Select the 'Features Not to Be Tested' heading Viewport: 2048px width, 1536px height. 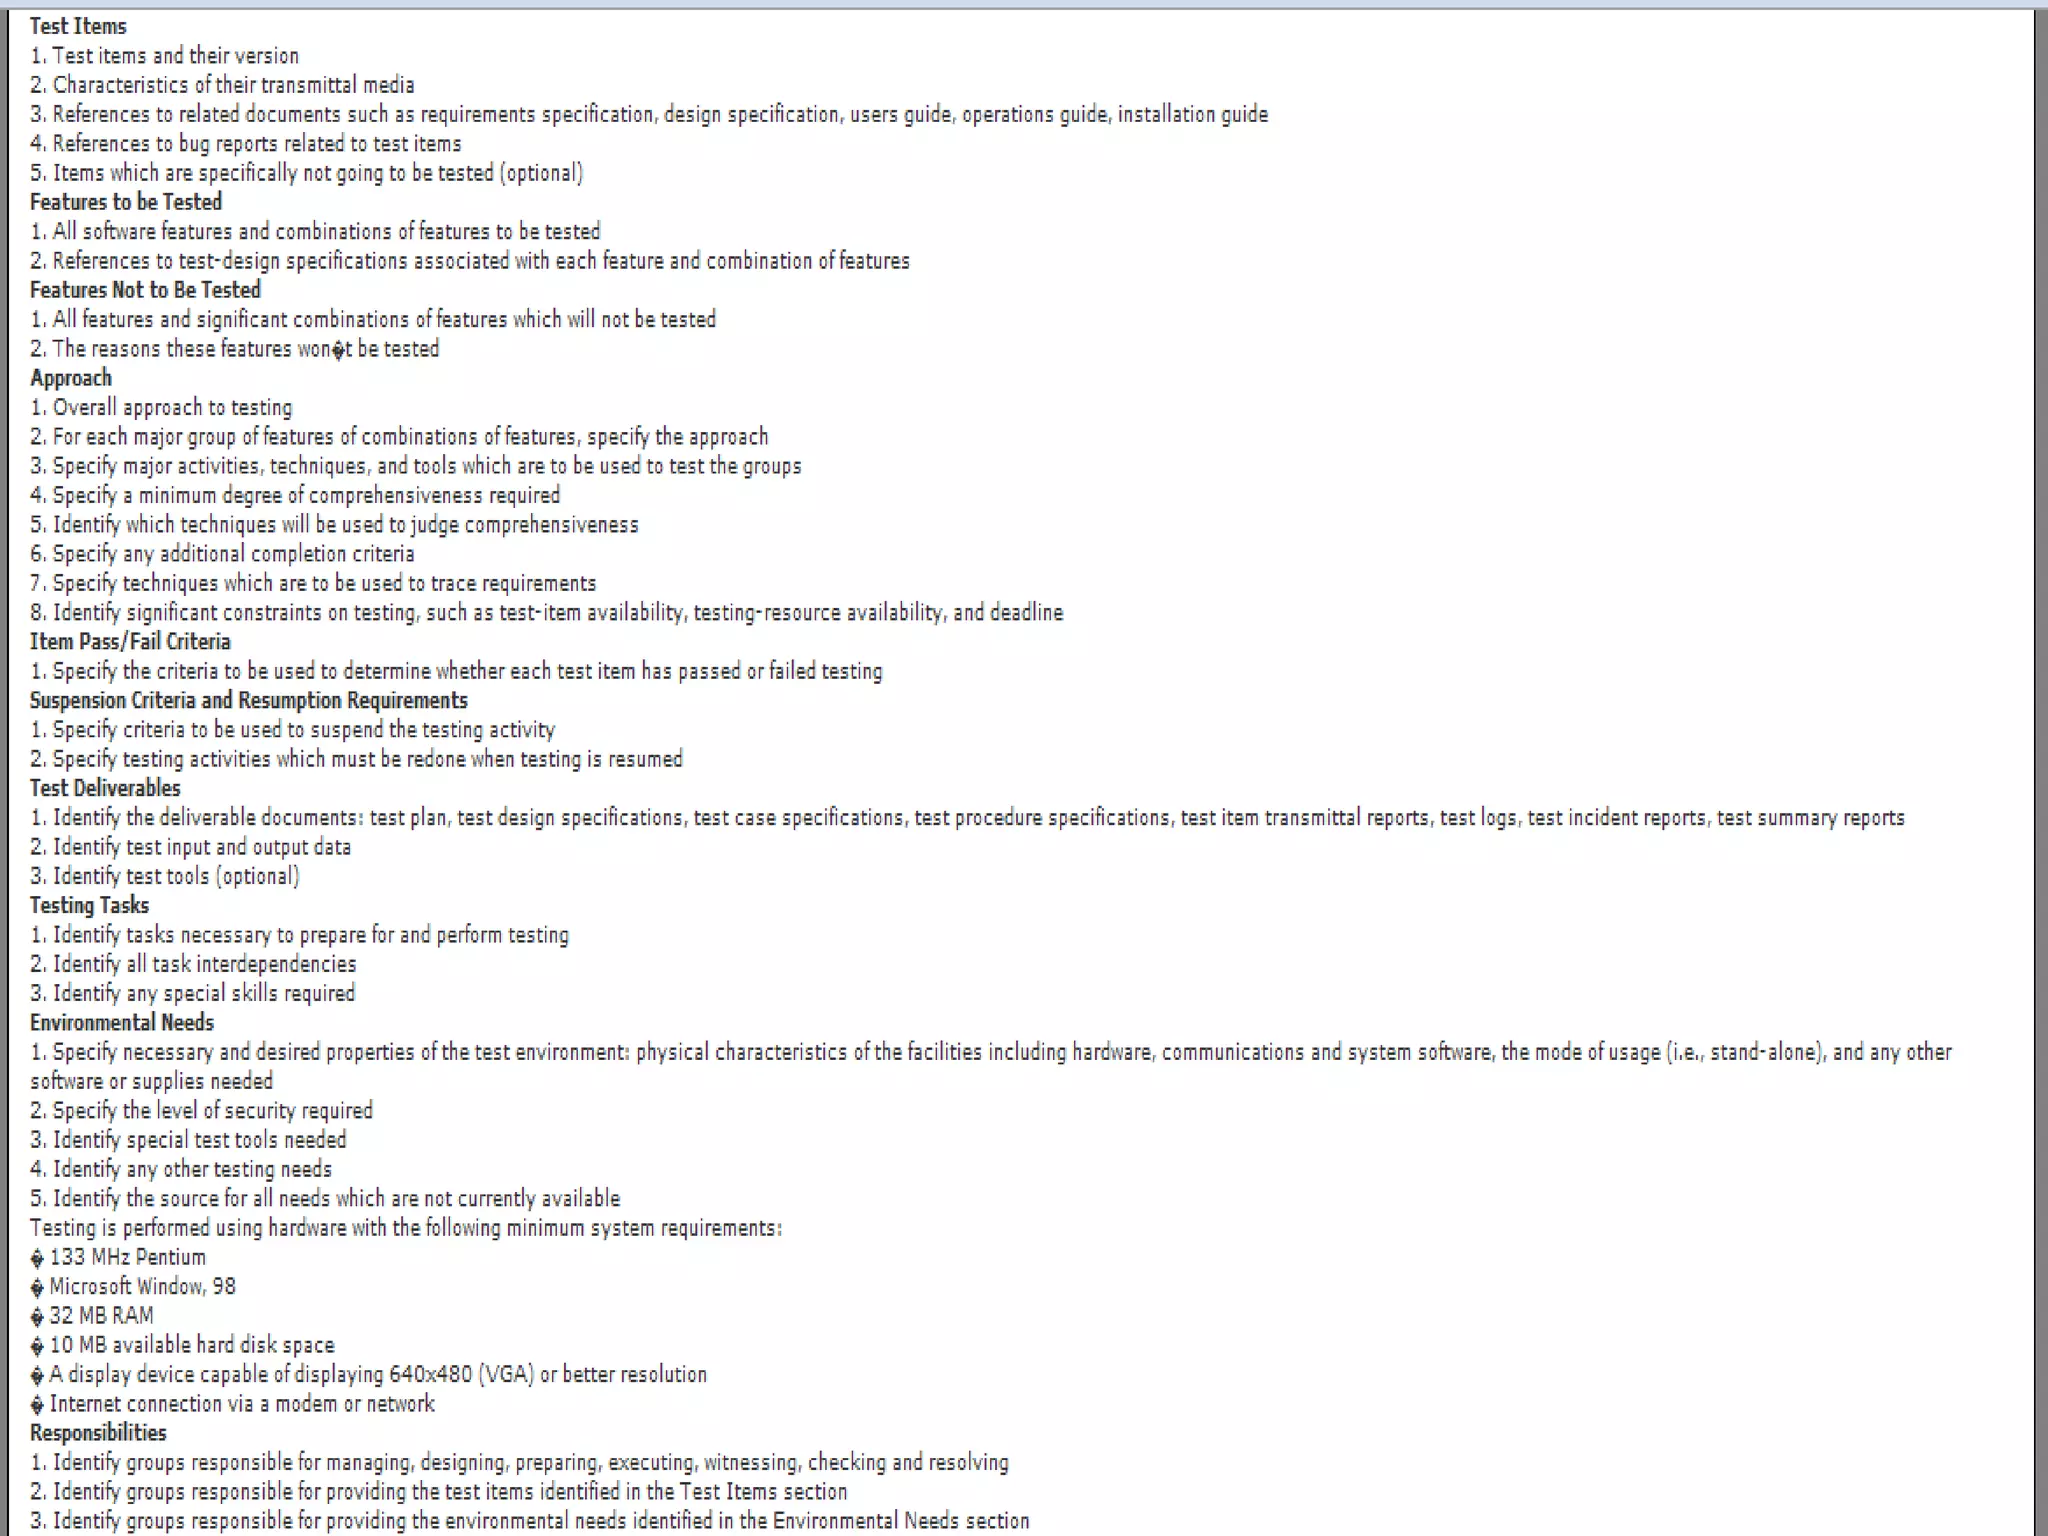[x=145, y=290]
